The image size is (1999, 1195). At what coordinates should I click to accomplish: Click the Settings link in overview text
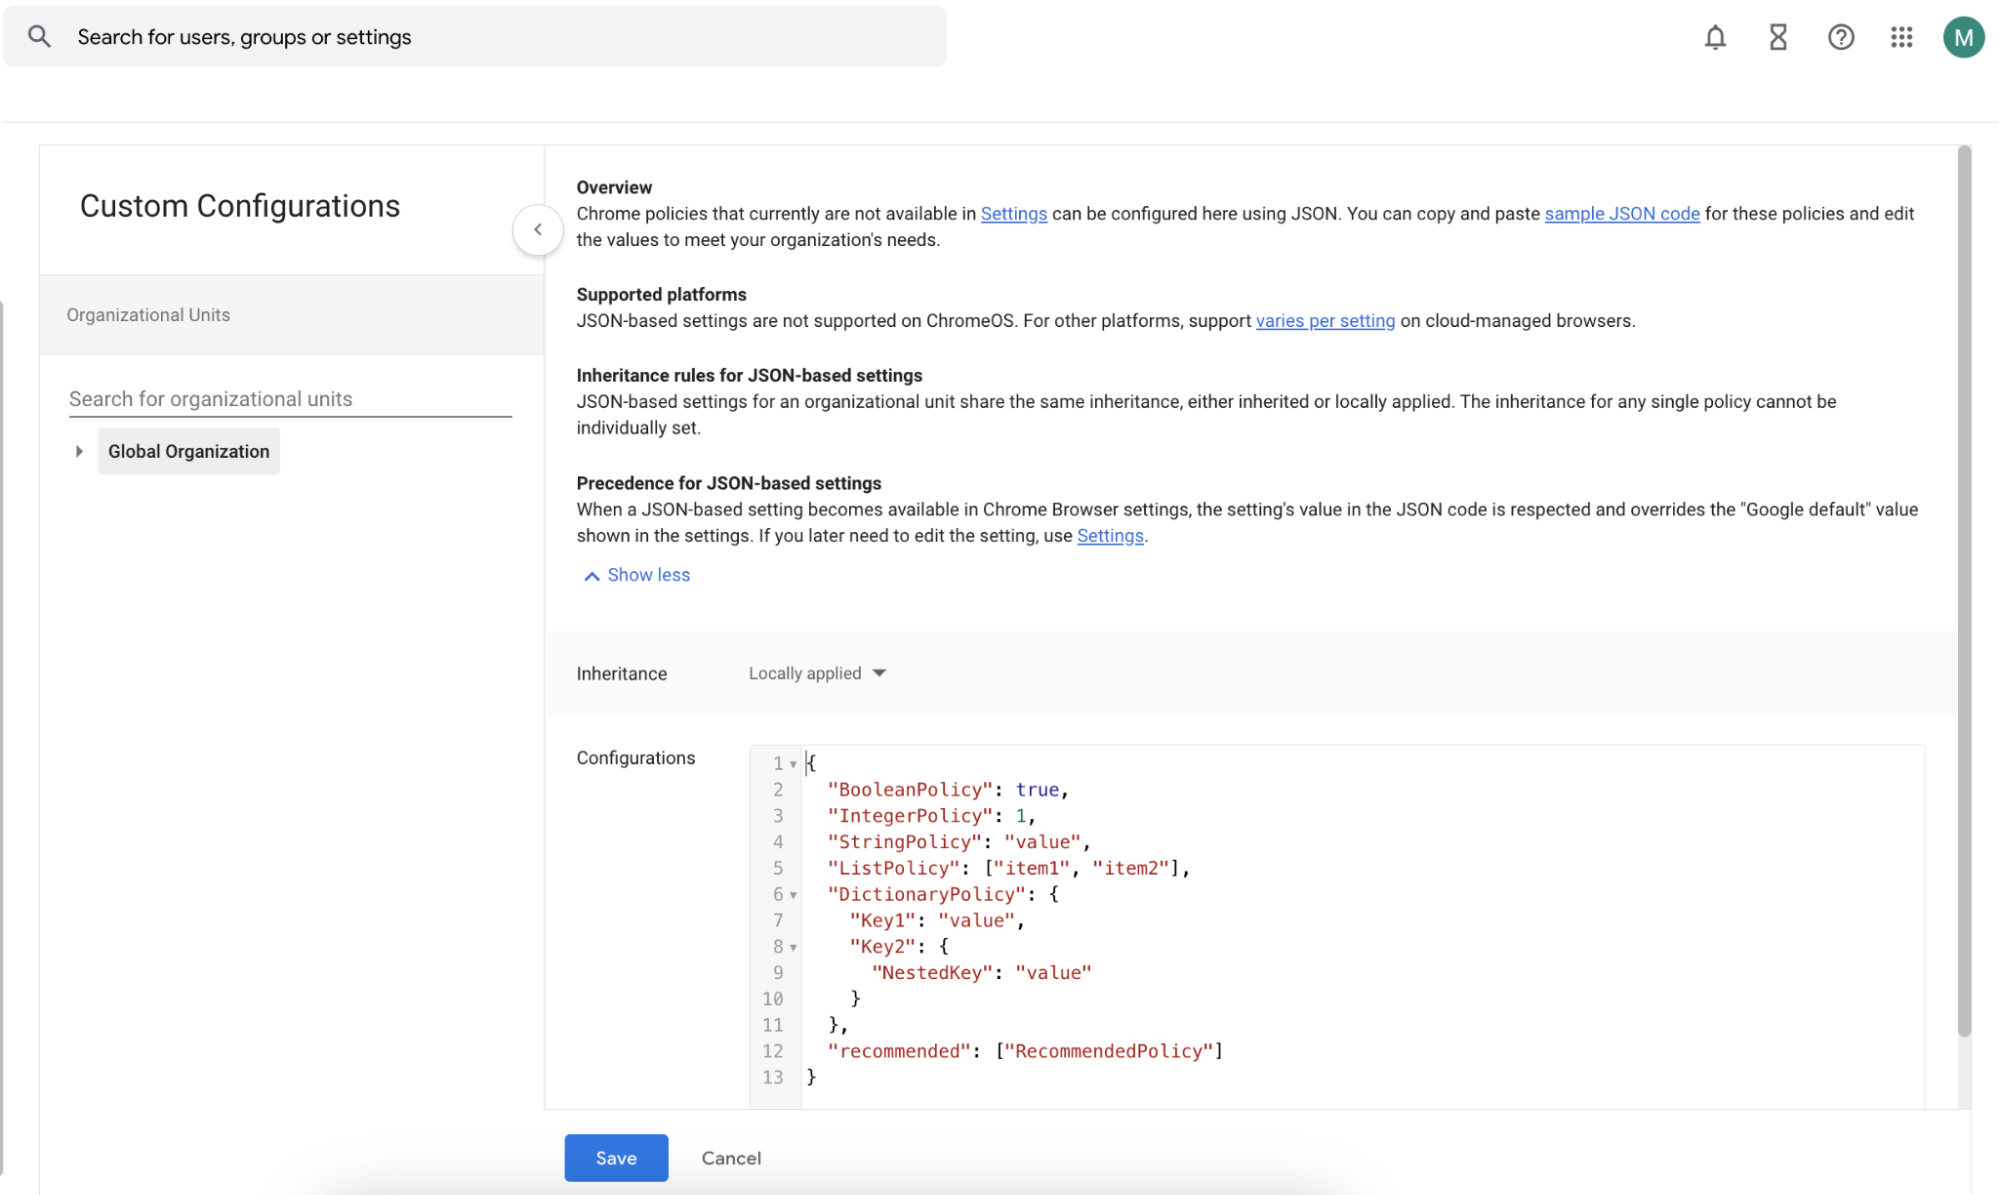(1013, 212)
